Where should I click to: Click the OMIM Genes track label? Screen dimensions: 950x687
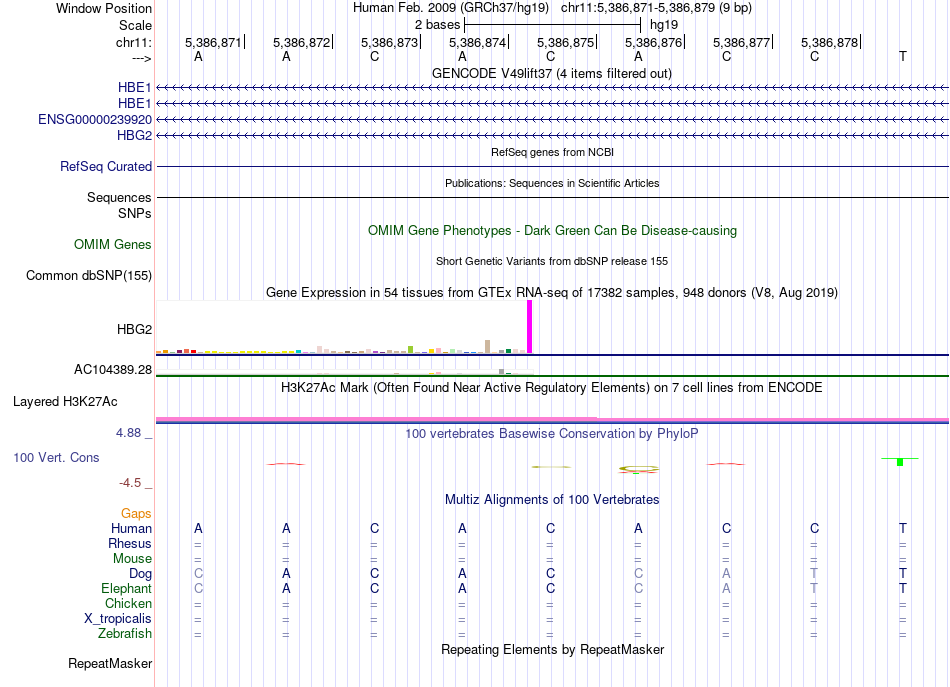(x=113, y=244)
